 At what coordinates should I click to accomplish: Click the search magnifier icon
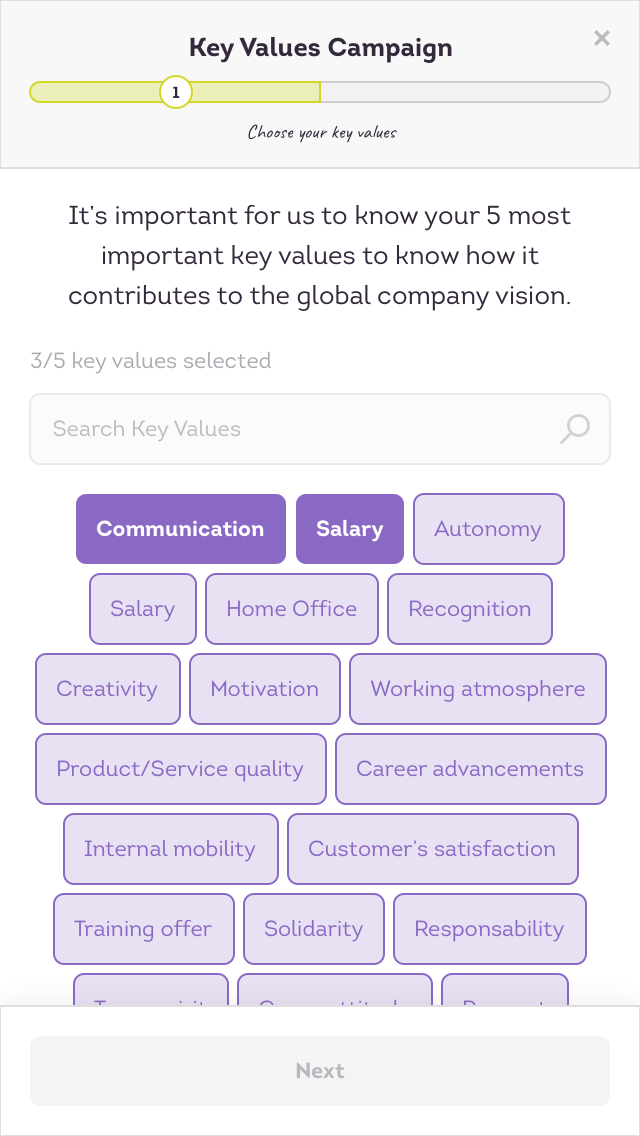[x=574, y=429]
